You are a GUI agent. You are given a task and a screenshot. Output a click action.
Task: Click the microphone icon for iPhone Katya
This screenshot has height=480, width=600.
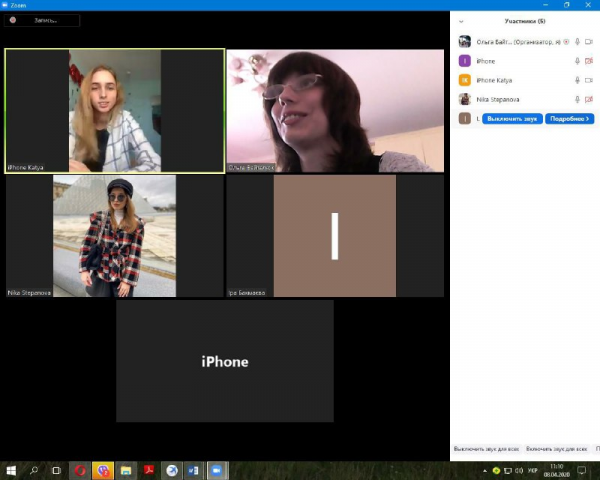(x=577, y=80)
